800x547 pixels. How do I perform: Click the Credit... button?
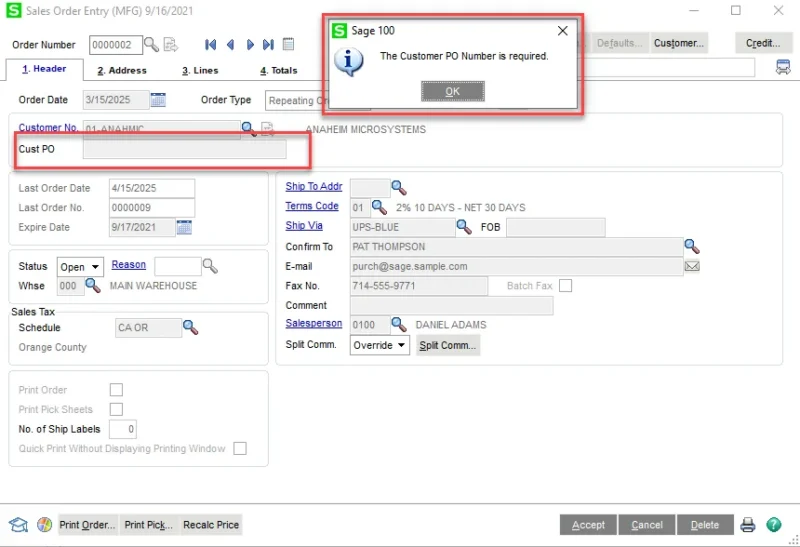click(763, 43)
